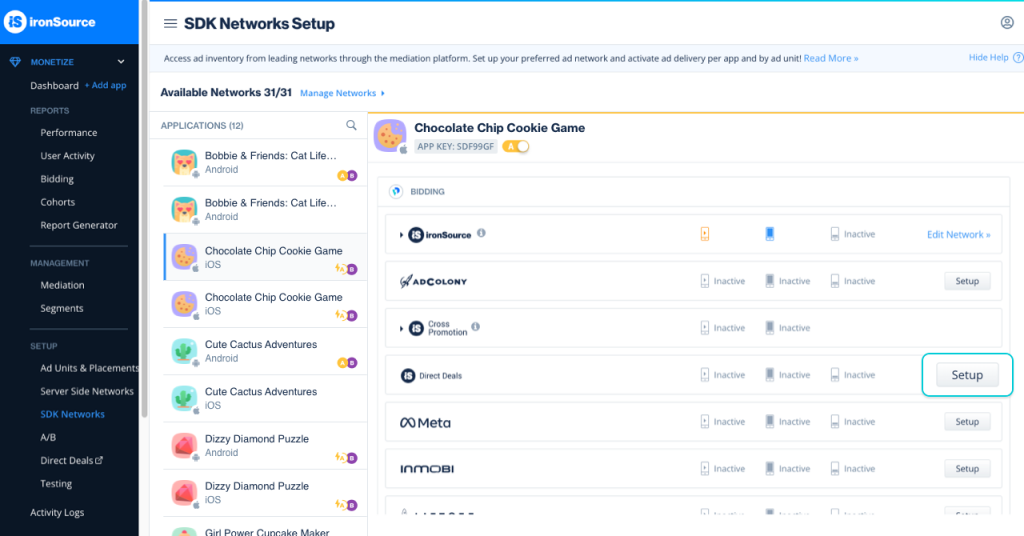The height and width of the screenshot is (536, 1024).
Task: Click the Setup button for Direct Deals
Action: [x=966, y=375]
